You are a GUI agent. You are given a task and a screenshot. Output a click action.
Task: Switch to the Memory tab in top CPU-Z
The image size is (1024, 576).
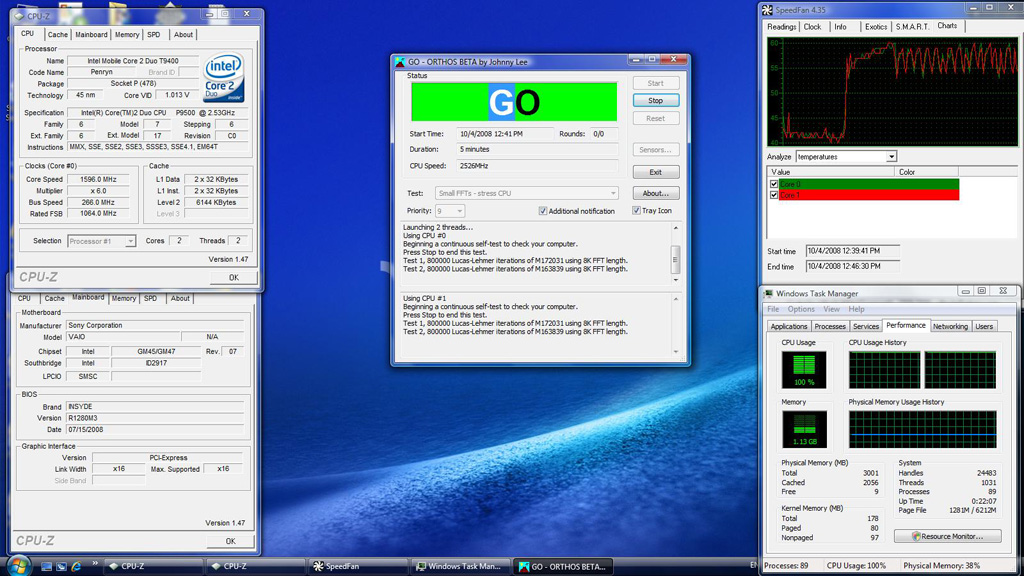pos(127,35)
